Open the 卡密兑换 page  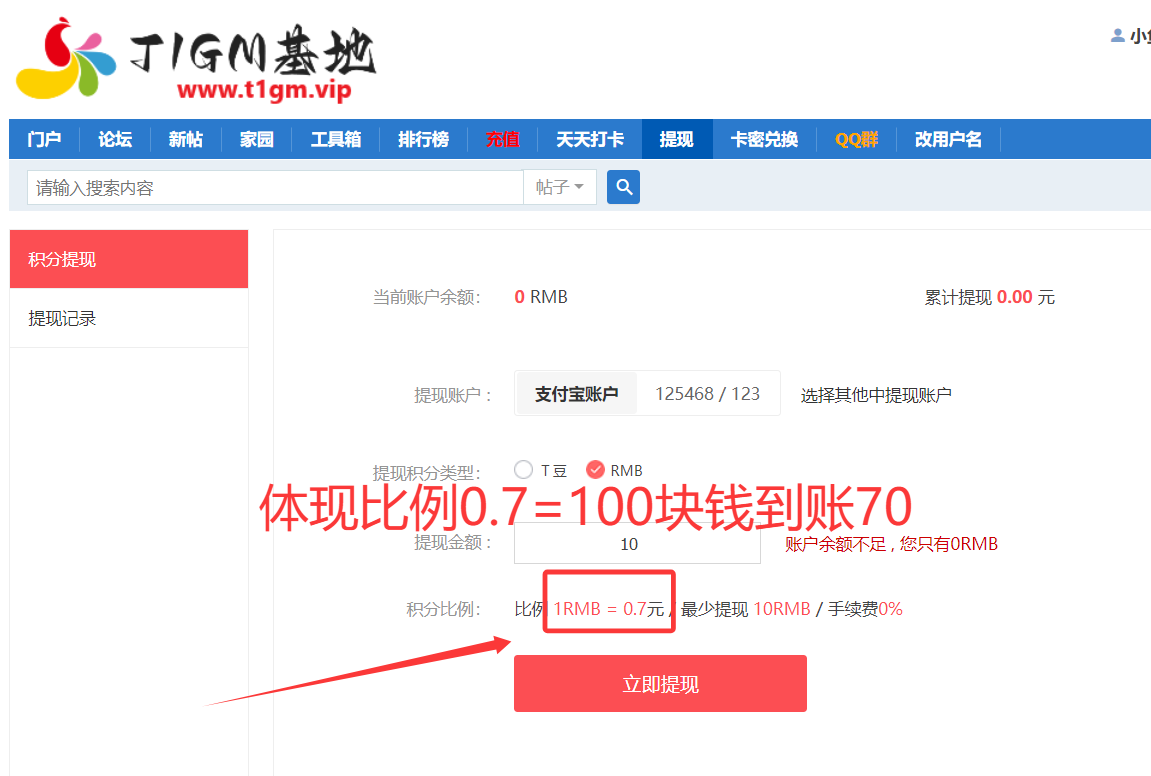tap(764, 140)
